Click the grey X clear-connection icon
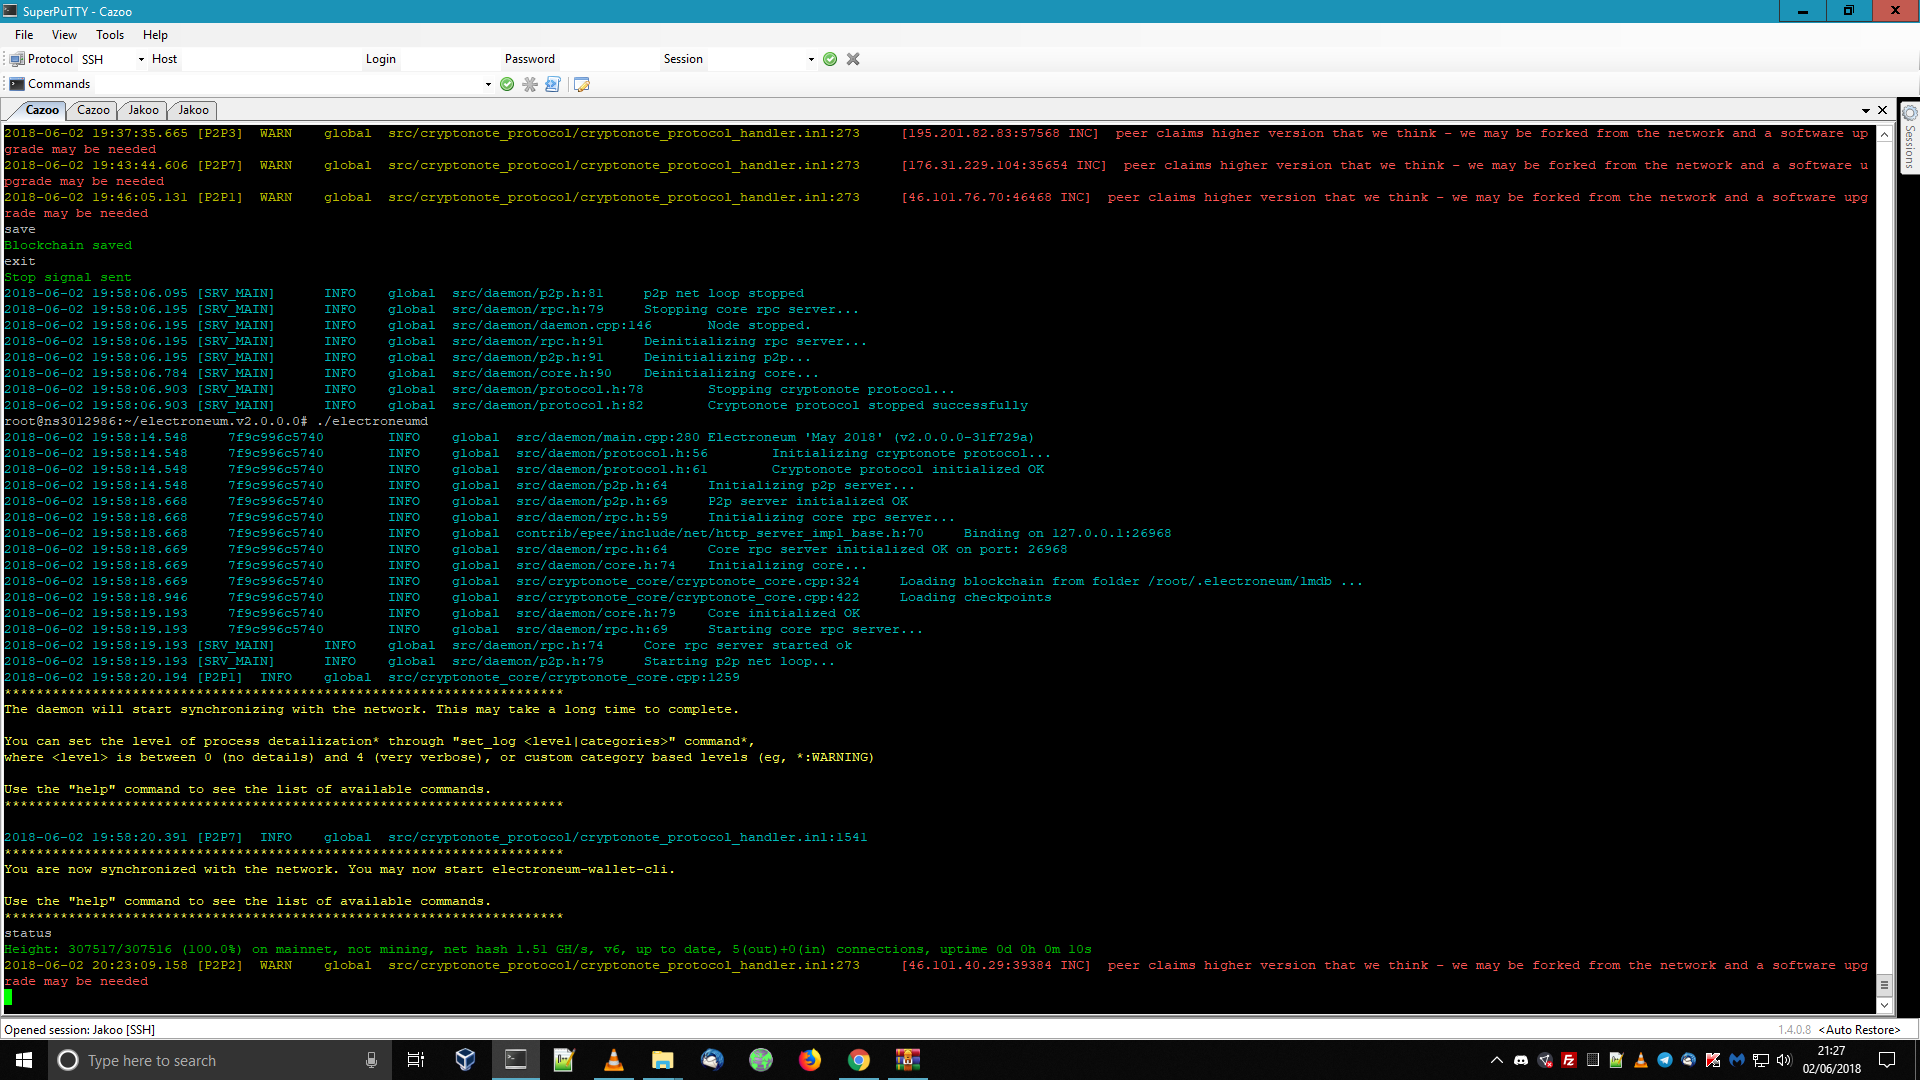 coord(853,59)
